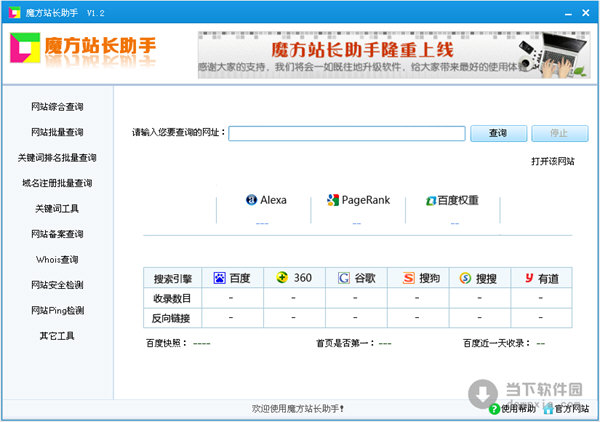Select 网站Ping检测 in the sidebar
The image size is (600, 422).
coord(57,310)
